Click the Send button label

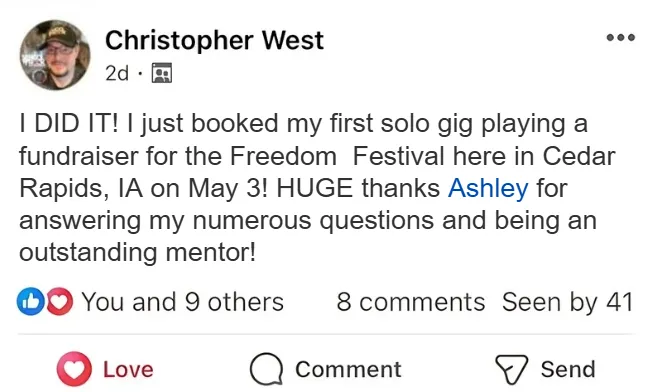click(x=568, y=369)
